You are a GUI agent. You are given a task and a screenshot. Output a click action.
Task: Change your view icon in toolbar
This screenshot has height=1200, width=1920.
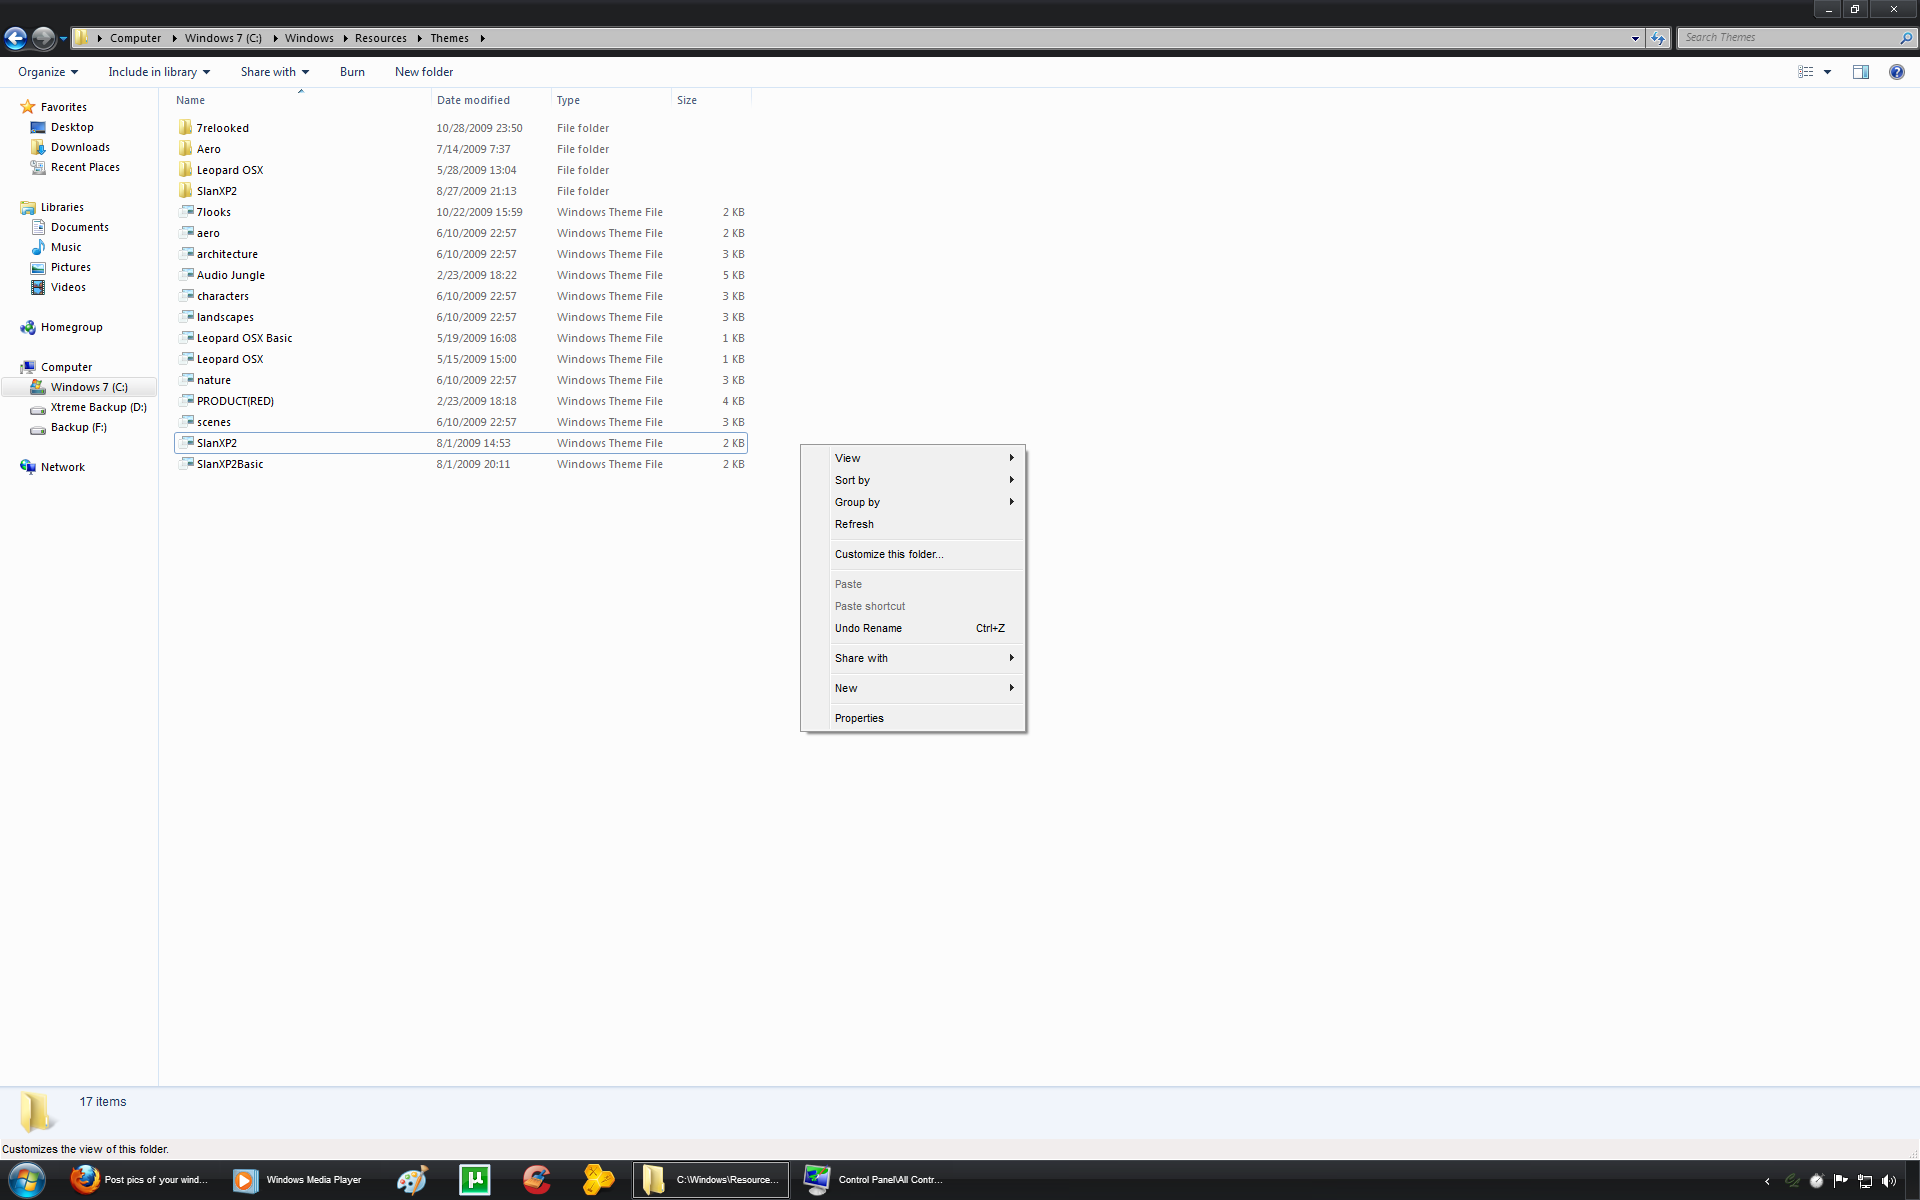coord(1806,72)
